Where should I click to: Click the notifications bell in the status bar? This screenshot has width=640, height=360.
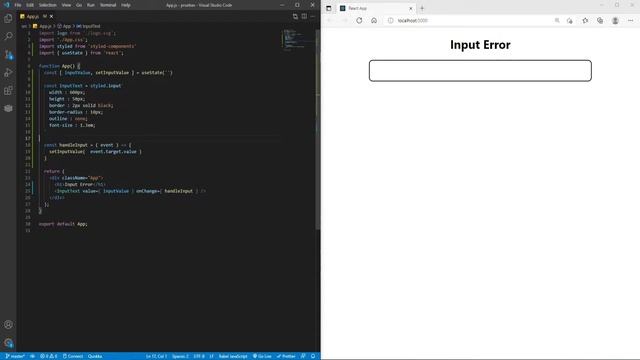(x=313, y=356)
